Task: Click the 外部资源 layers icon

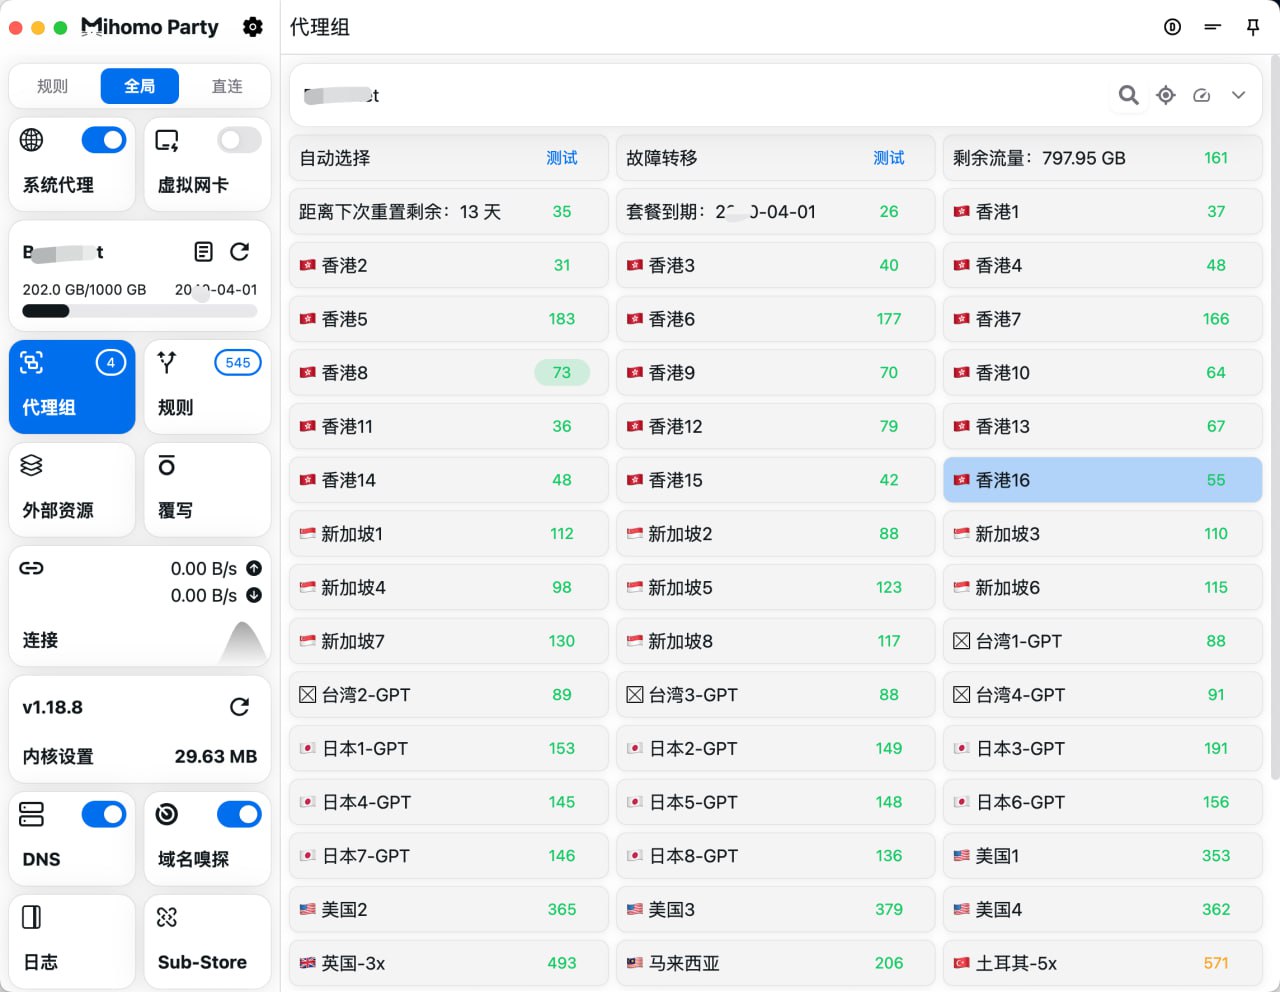Action: [x=32, y=465]
